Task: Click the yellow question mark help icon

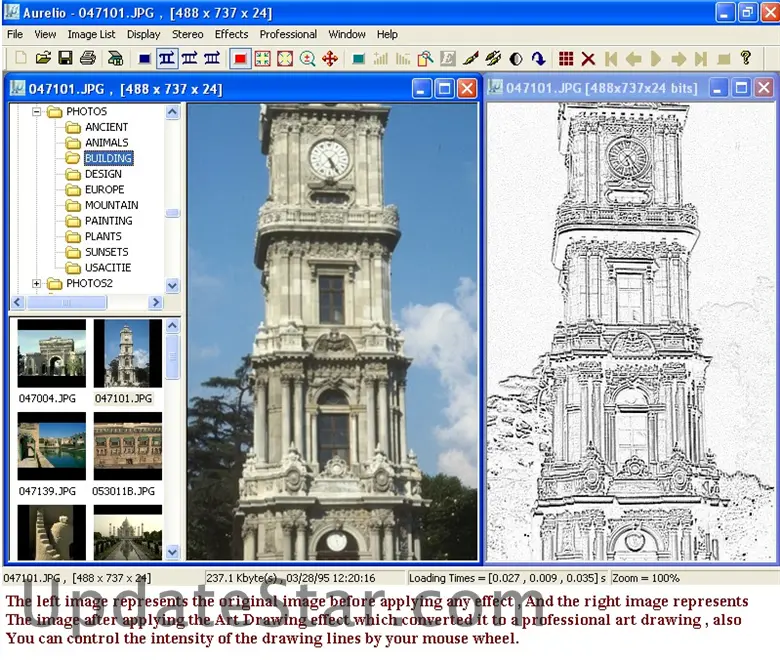Action: pos(745,58)
